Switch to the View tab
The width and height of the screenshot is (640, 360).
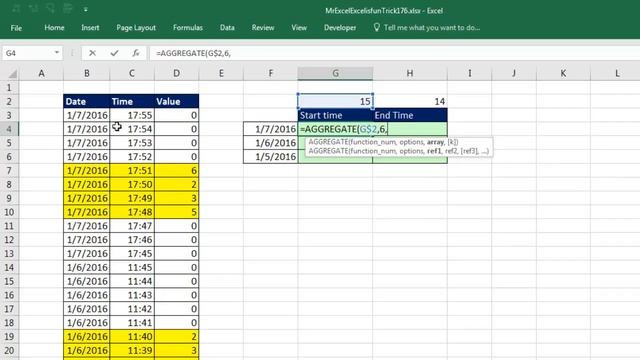point(299,28)
